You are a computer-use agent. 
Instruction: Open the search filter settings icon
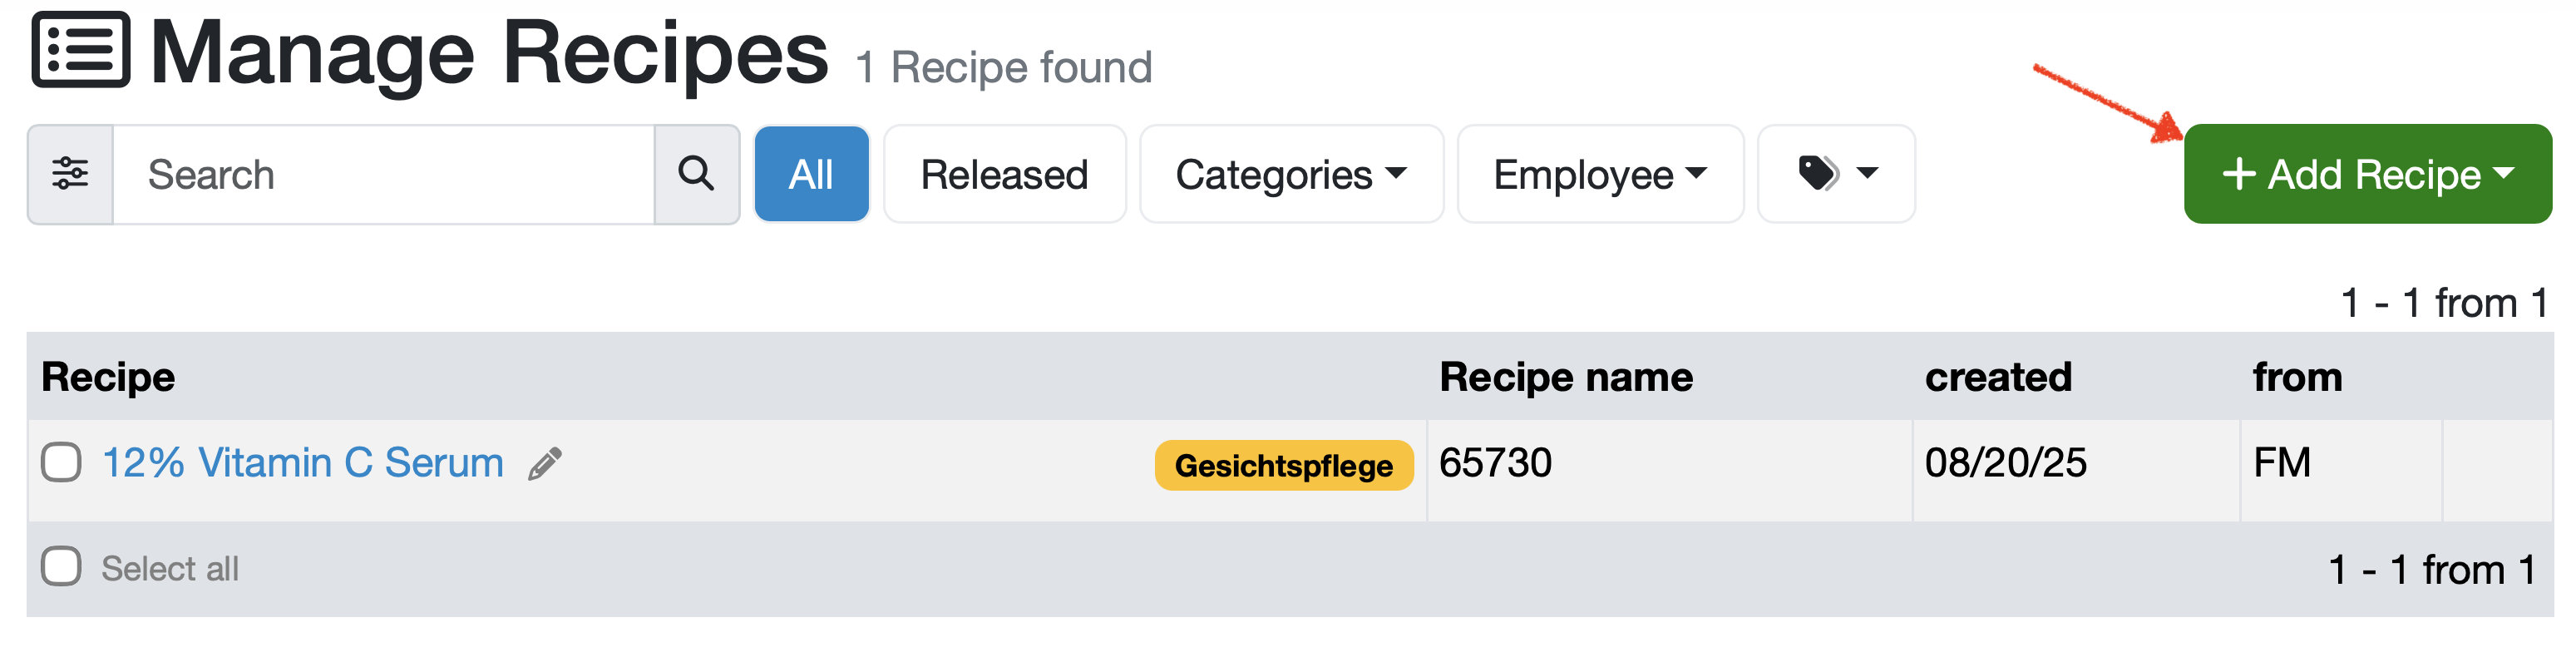(70, 174)
